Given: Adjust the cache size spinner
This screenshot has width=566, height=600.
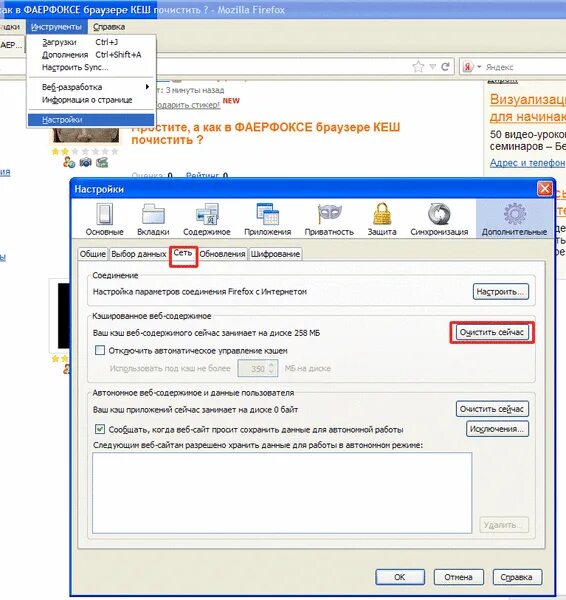Looking at the screenshot, I should coord(271,368).
